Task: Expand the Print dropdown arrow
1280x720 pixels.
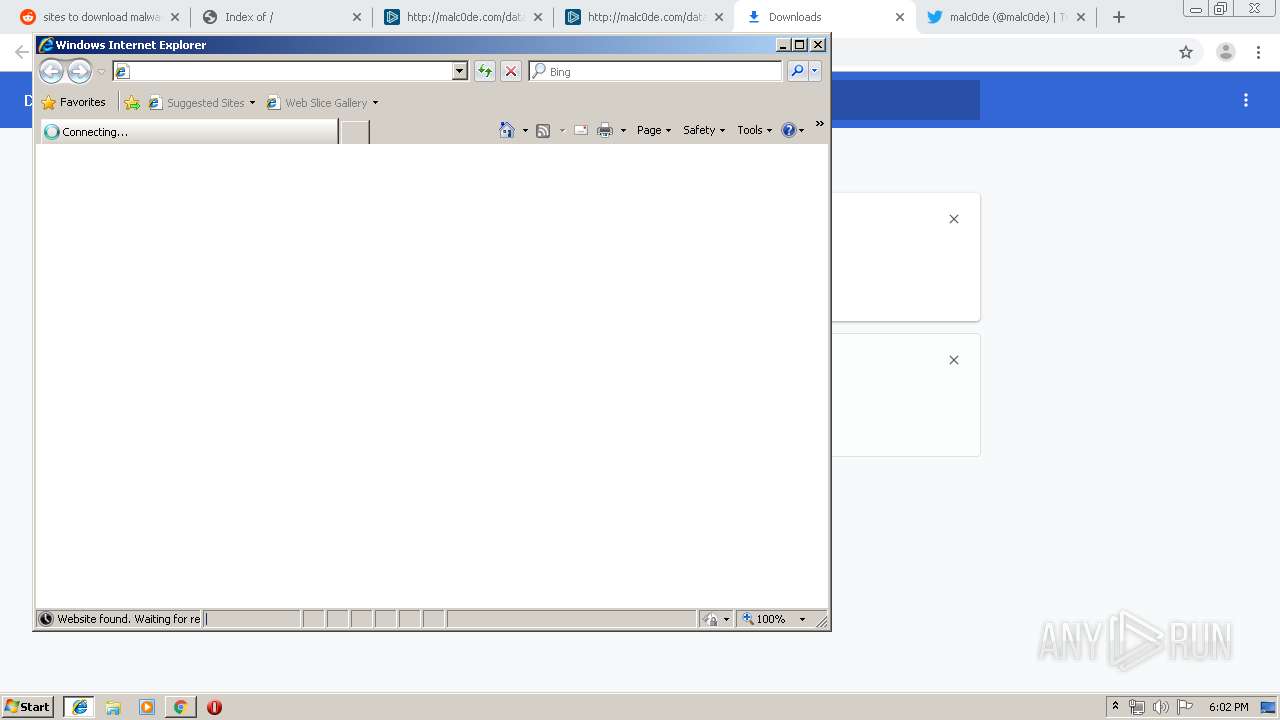Action: 623,130
